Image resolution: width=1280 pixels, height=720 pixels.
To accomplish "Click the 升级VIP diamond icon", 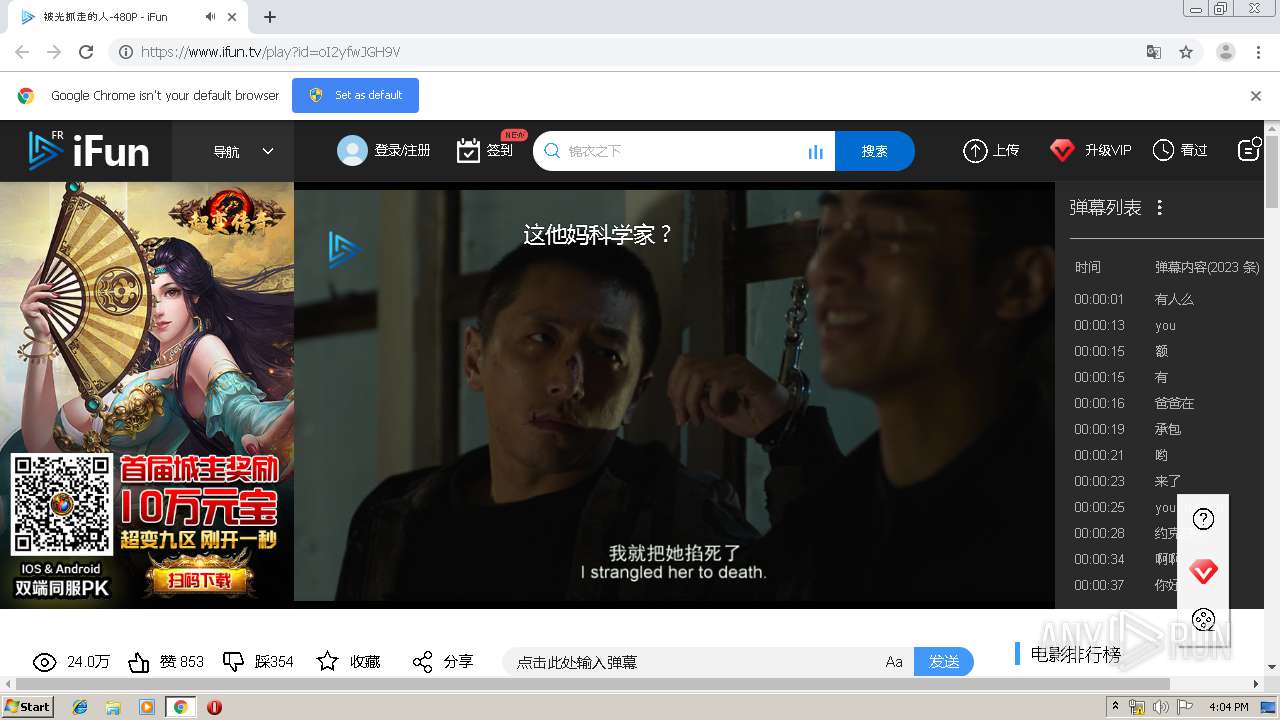I will pos(1062,151).
